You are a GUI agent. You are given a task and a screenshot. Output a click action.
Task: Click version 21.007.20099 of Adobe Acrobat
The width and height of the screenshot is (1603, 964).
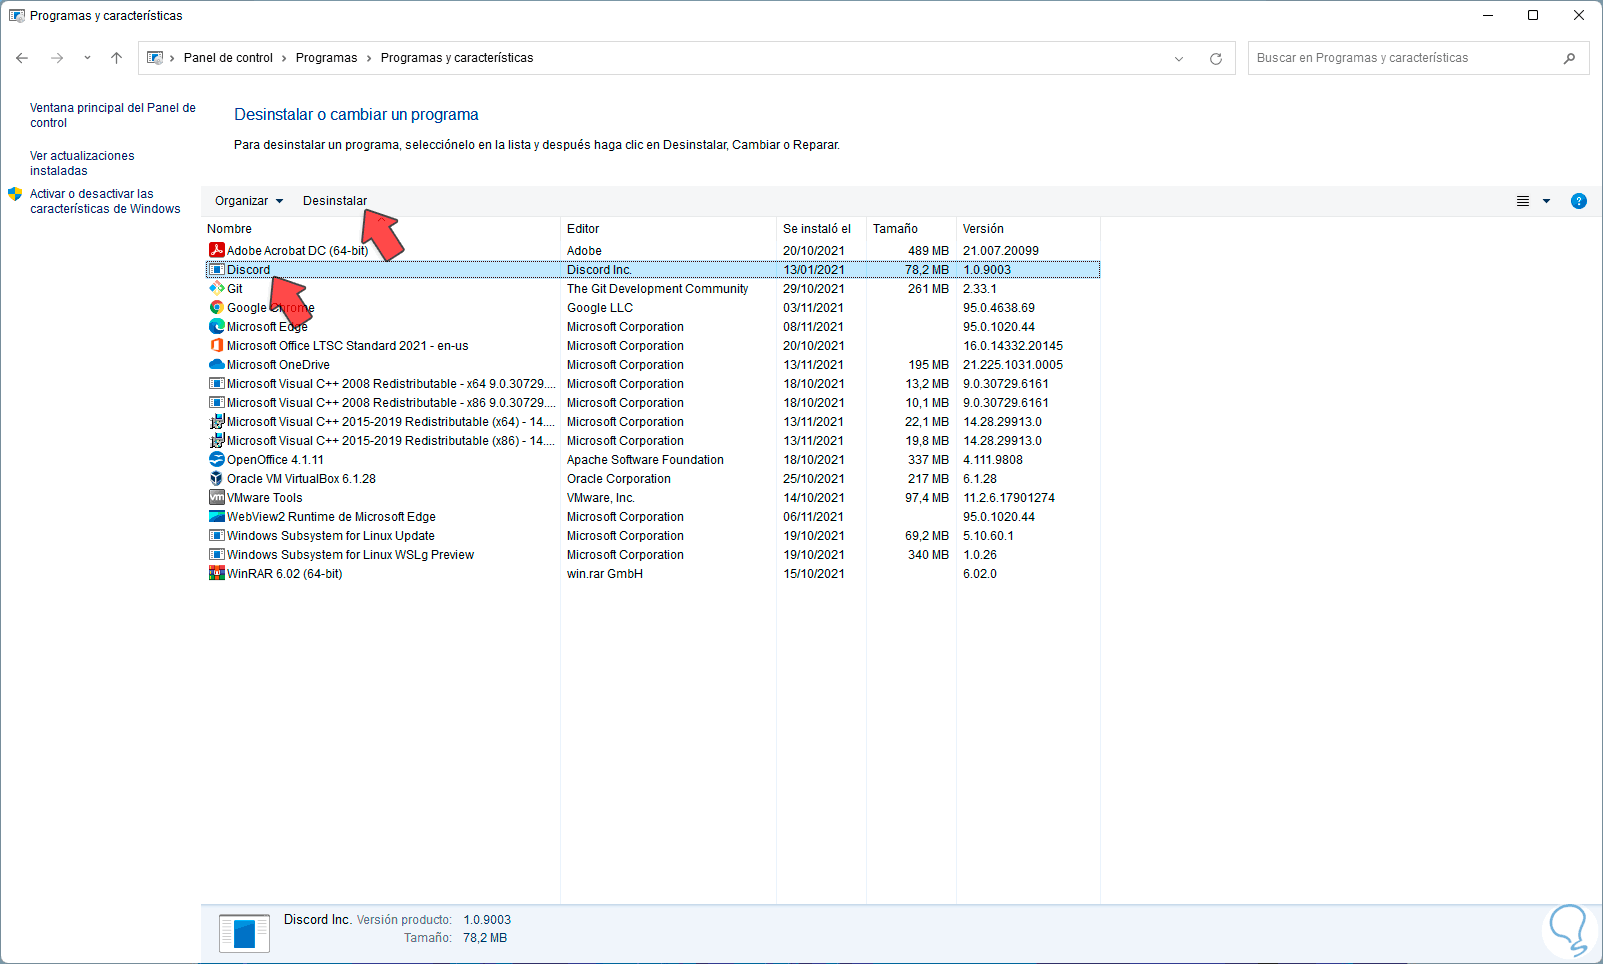(1001, 250)
